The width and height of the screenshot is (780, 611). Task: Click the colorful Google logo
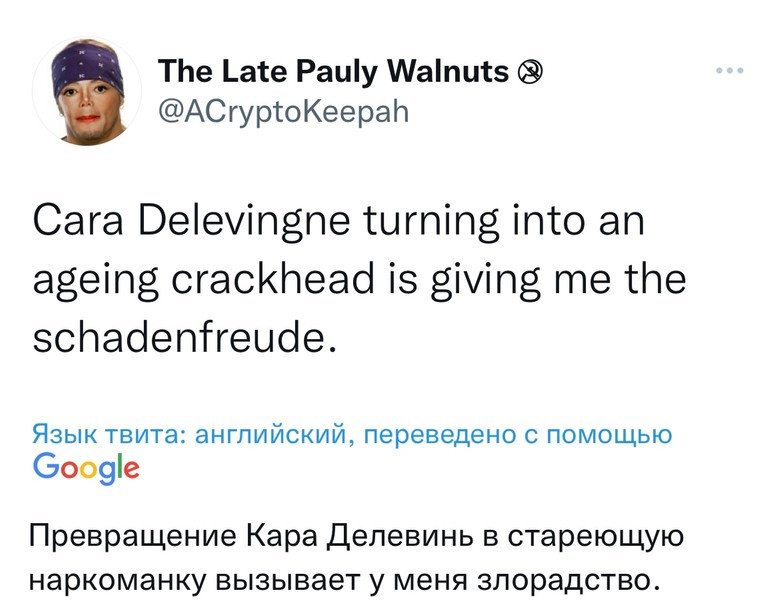[86, 467]
